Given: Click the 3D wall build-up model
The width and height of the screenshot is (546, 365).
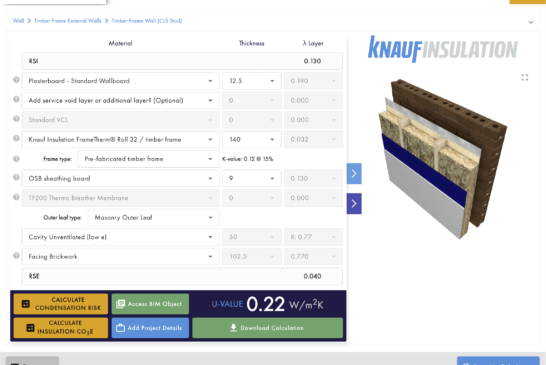Looking at the screenshot, I should [x=442, y=158].
